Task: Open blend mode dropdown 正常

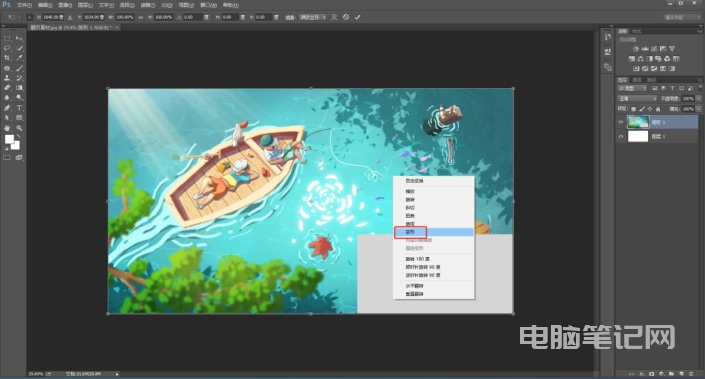Action: click(638, 98)
